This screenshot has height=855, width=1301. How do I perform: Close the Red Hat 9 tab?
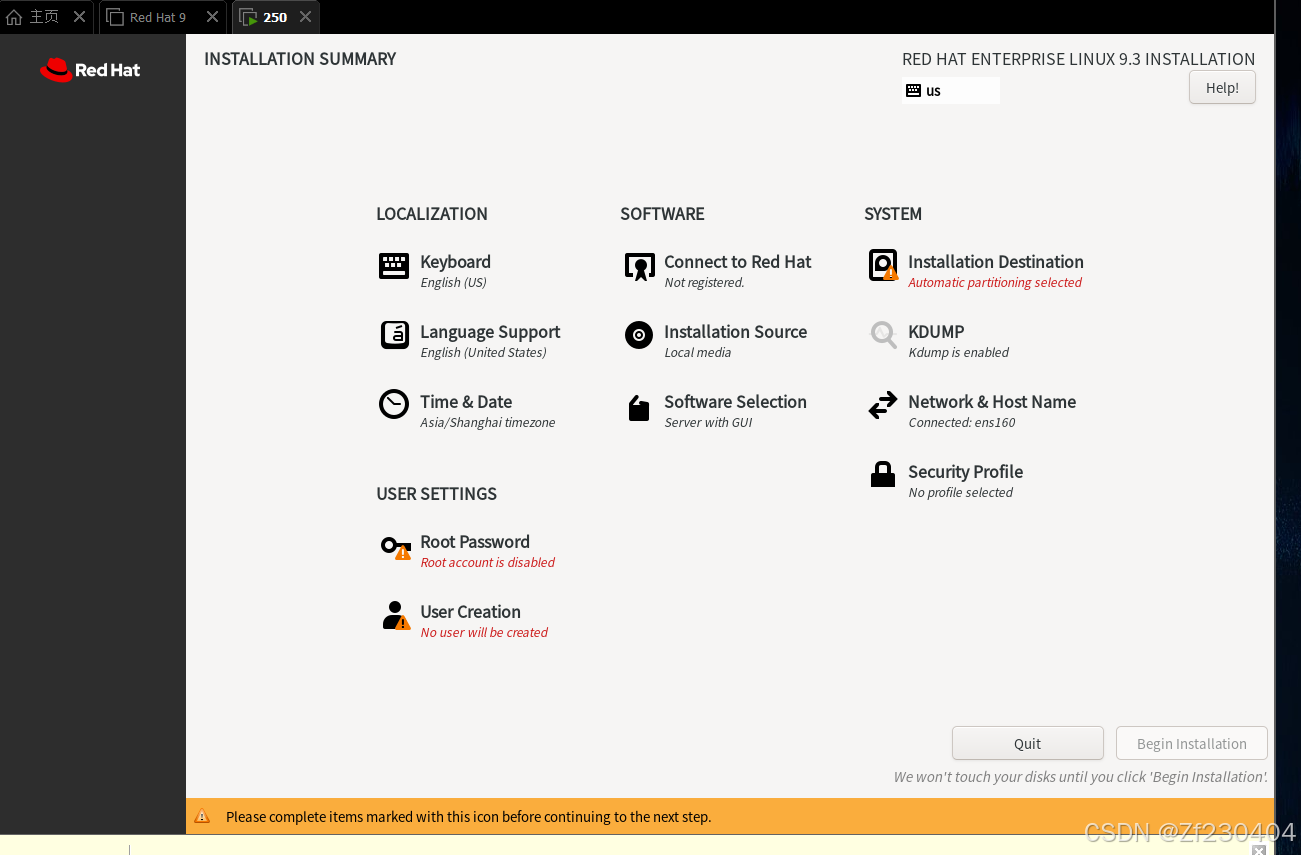pos(212,17)
